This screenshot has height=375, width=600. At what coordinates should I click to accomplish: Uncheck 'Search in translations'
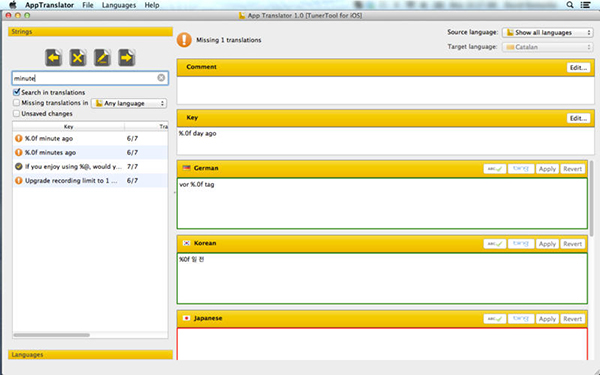(x=16, y=92)
